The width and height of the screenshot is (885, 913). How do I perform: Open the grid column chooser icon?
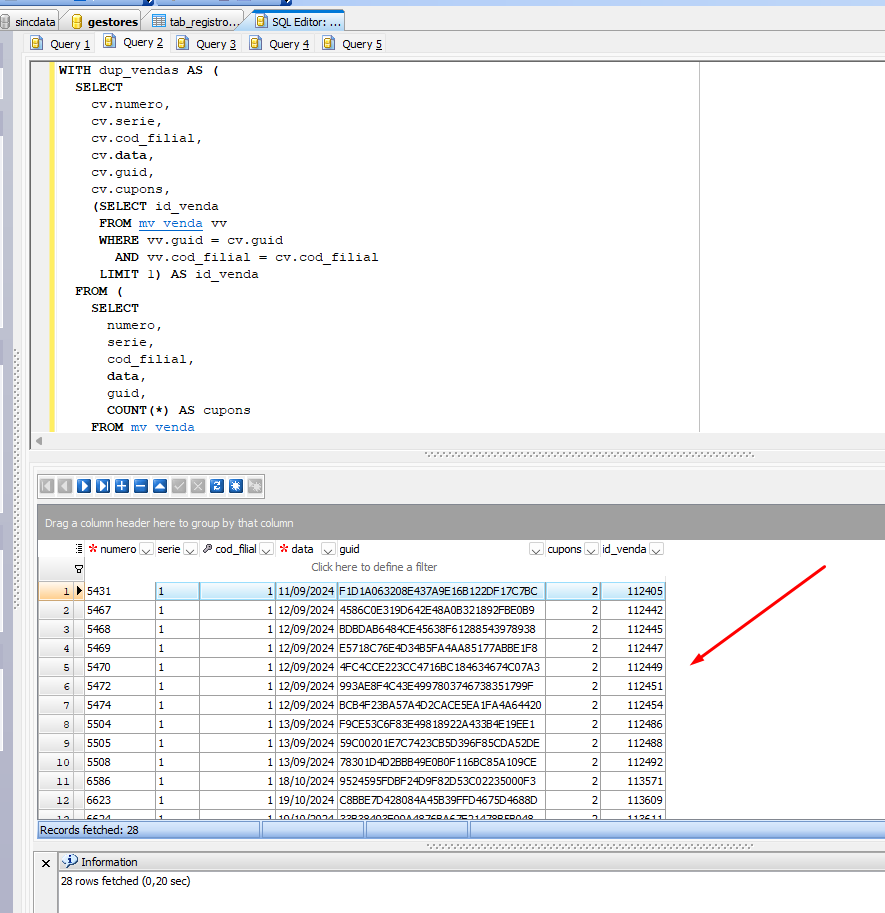pyautogui.click(x=79, y=549)
